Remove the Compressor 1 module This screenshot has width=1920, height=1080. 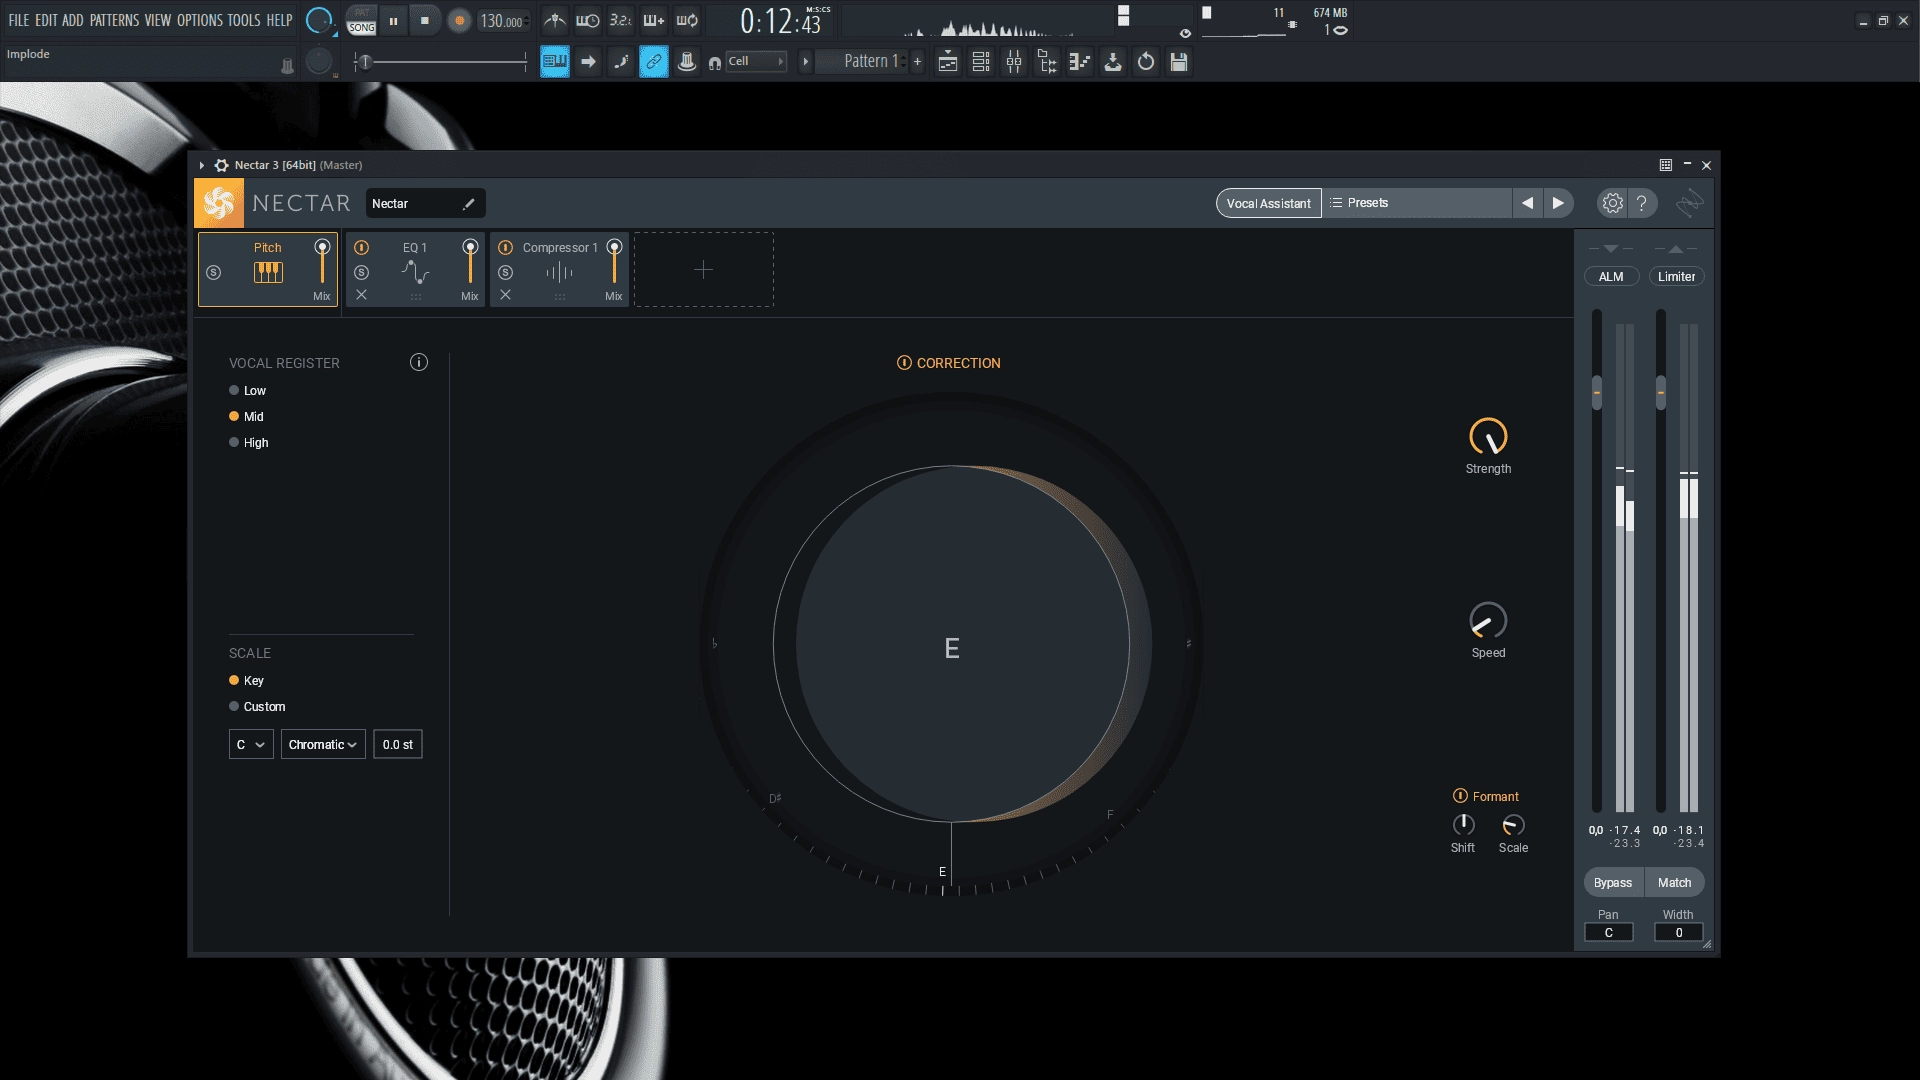506,295
